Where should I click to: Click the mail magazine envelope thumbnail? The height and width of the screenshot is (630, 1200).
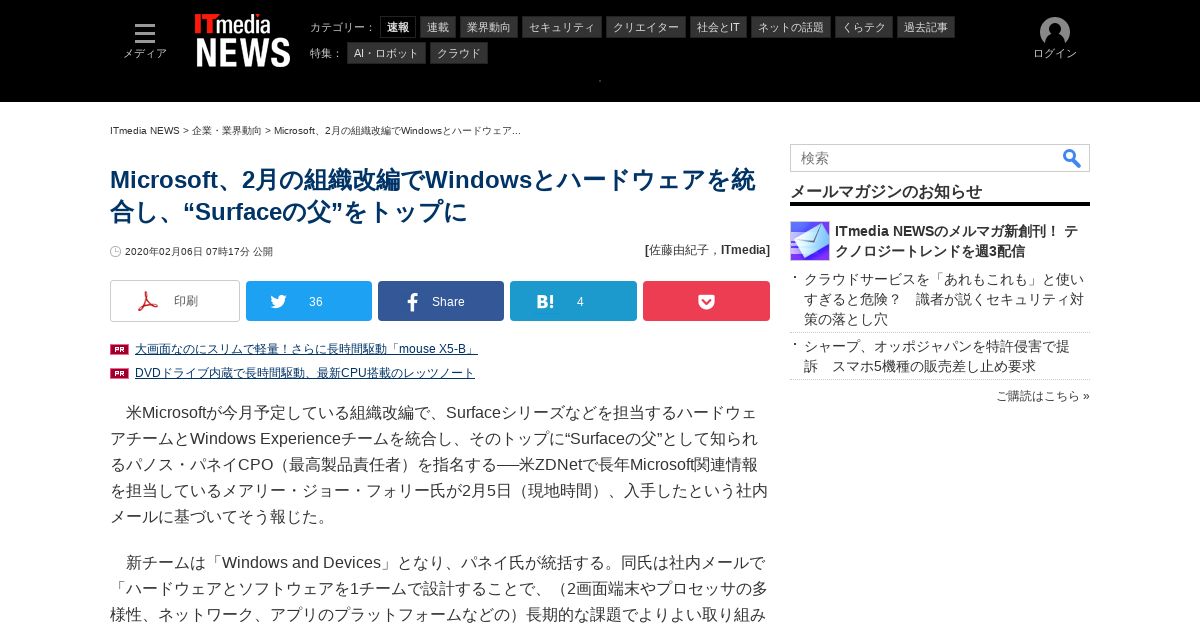click(x=810, y=241)
